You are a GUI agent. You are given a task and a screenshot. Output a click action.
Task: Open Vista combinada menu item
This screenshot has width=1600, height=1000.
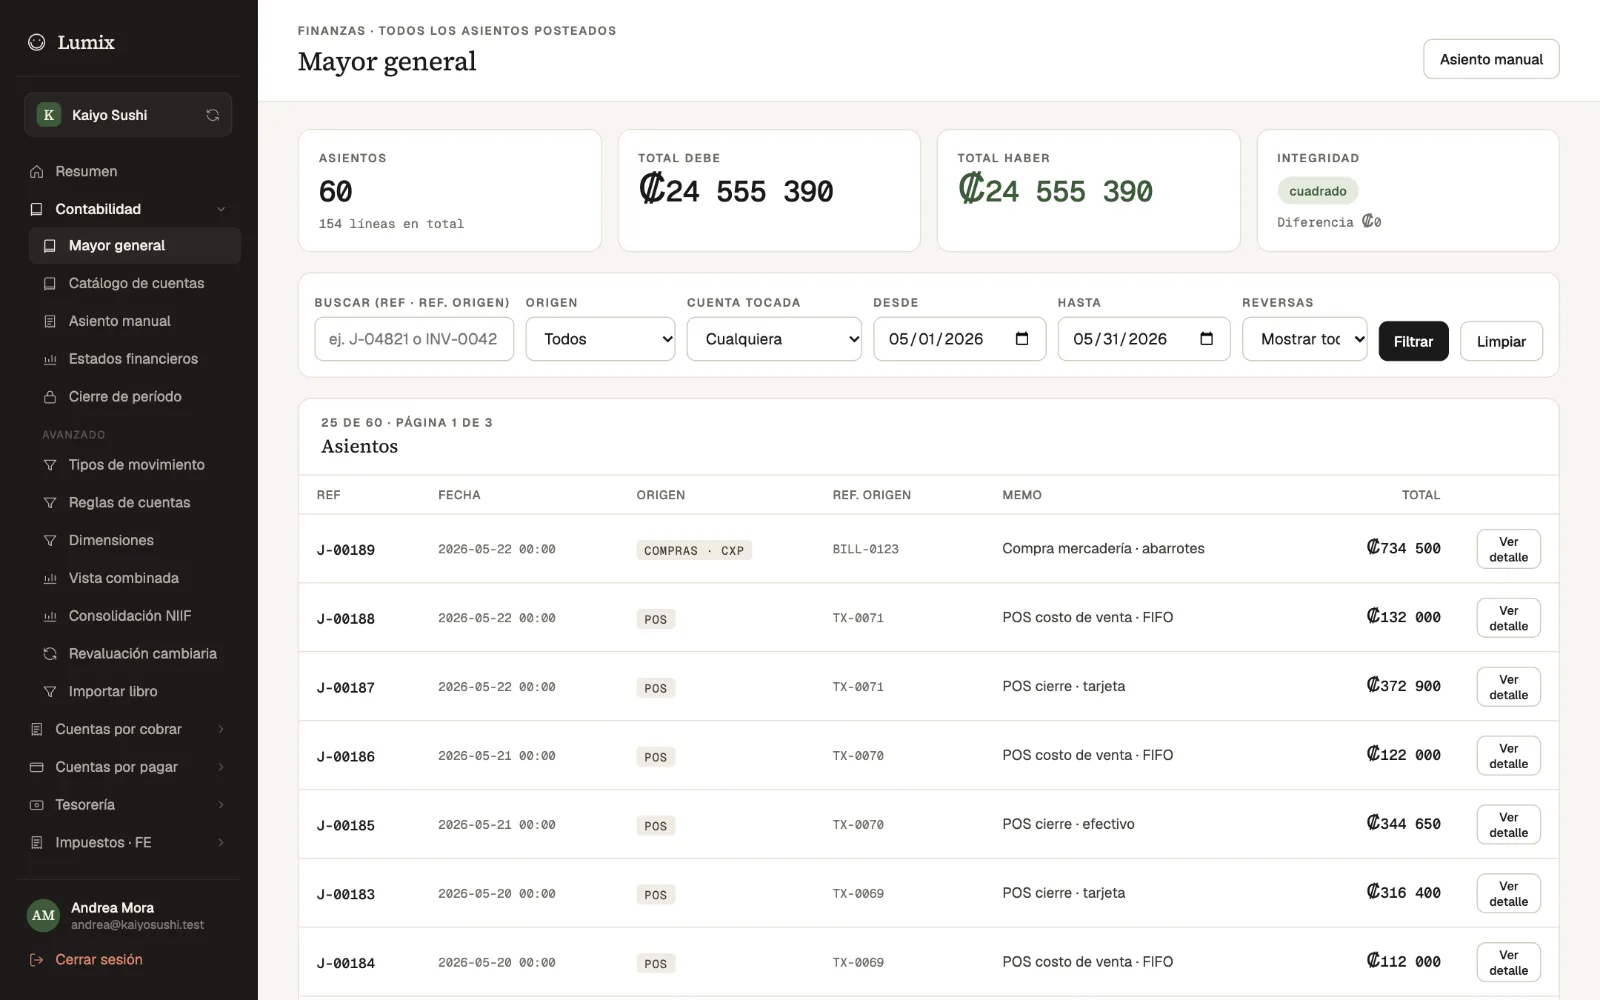click(135, 578)
